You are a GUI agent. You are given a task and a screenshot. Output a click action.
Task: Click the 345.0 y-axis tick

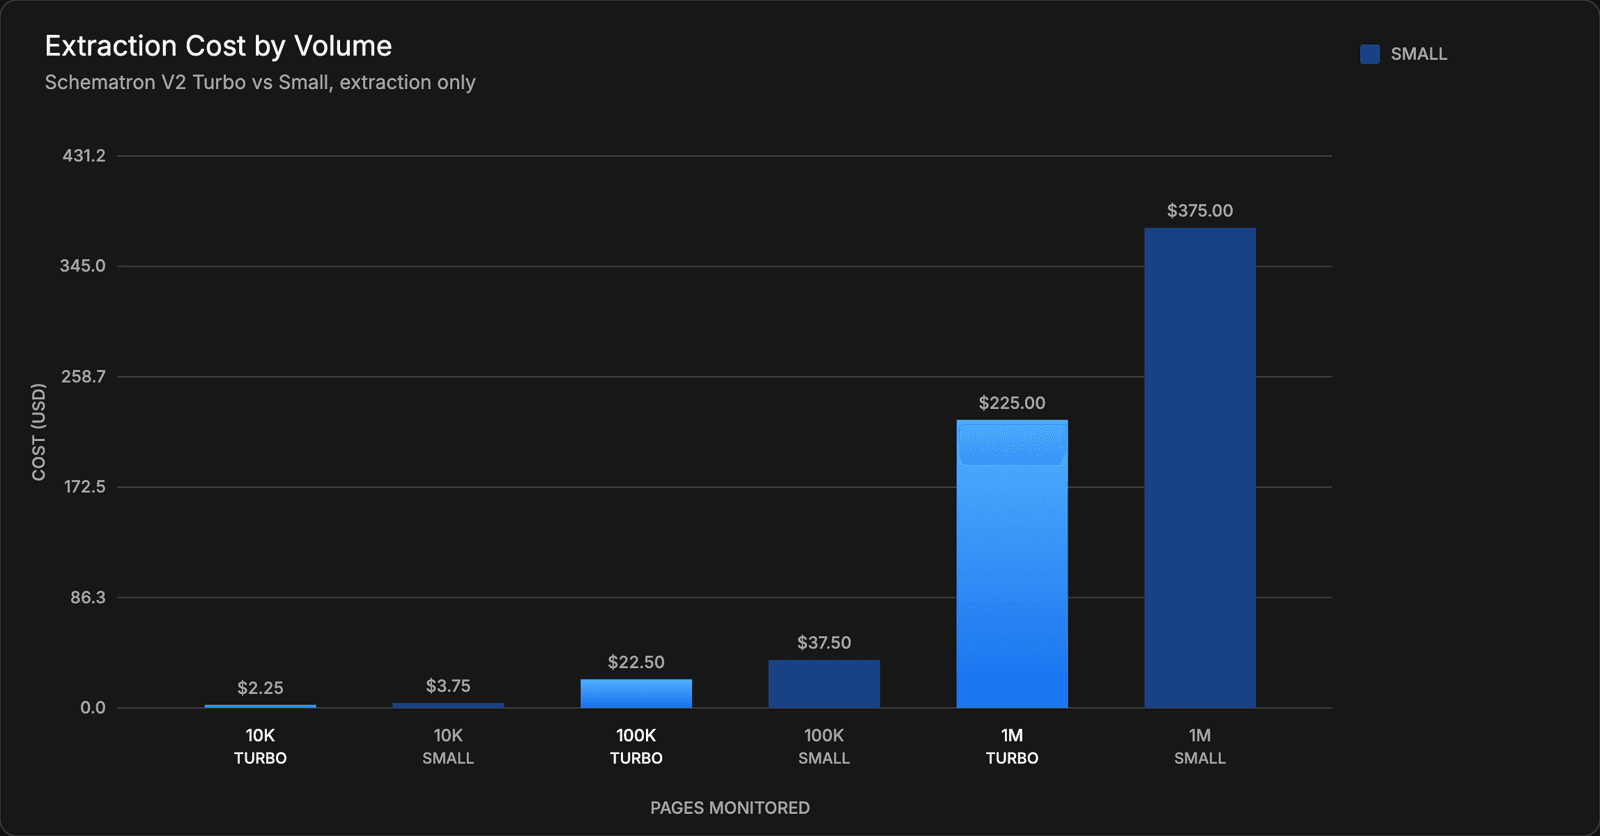[83, 266]
